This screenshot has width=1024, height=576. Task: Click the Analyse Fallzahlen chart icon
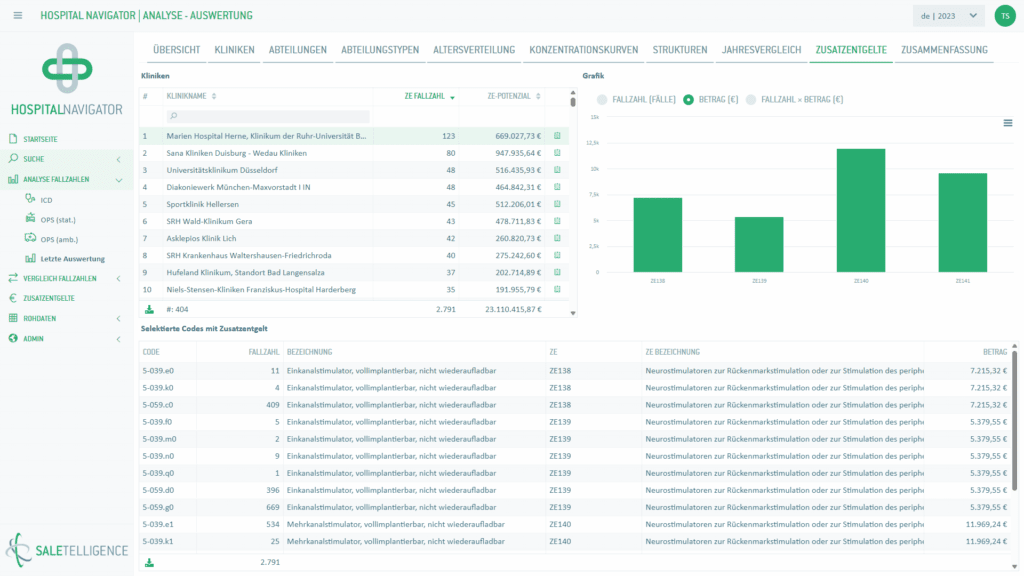click(13, 179)
